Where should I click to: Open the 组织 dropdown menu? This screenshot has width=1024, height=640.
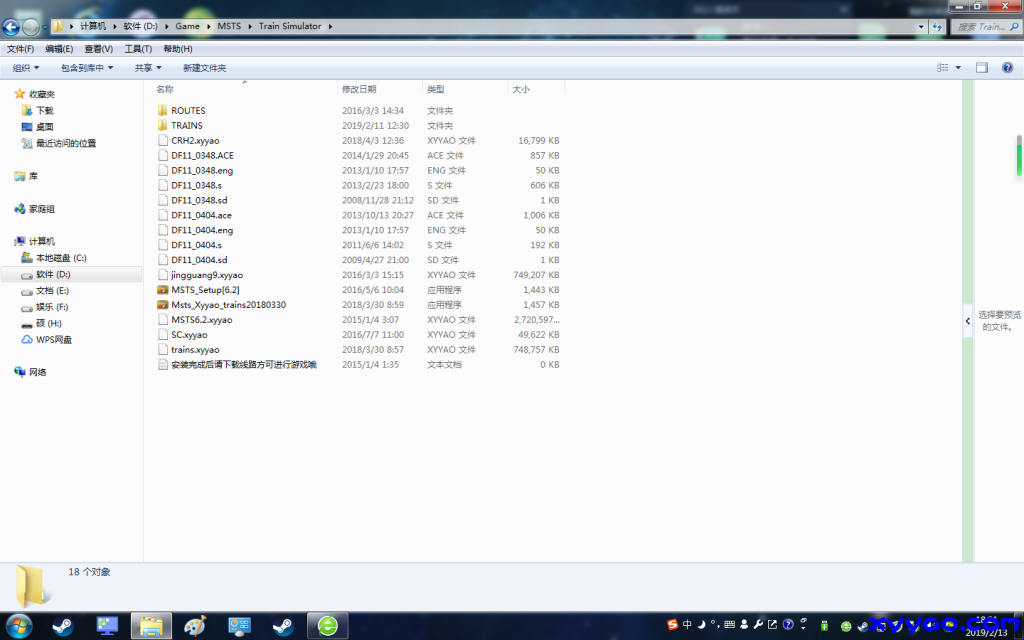click(26, 68)
